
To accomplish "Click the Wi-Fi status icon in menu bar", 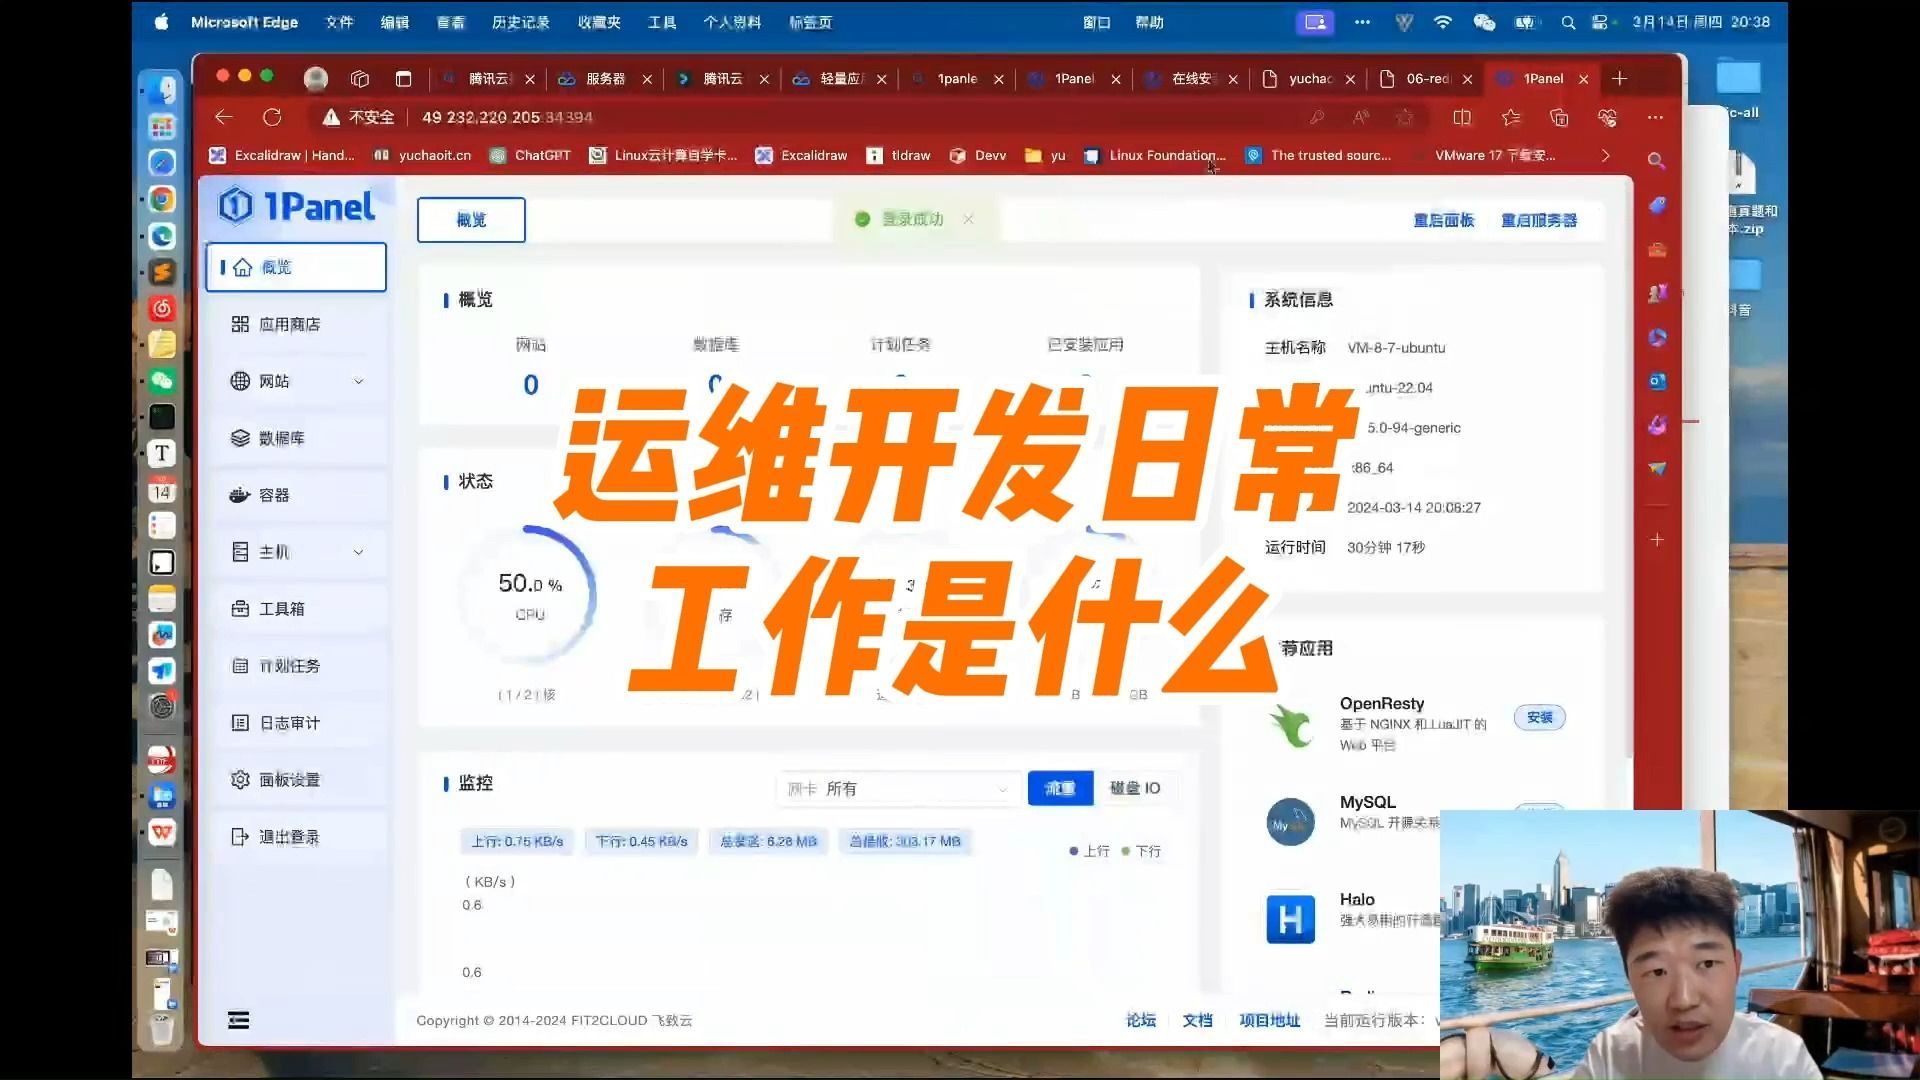I will [x=1442, y=22].
